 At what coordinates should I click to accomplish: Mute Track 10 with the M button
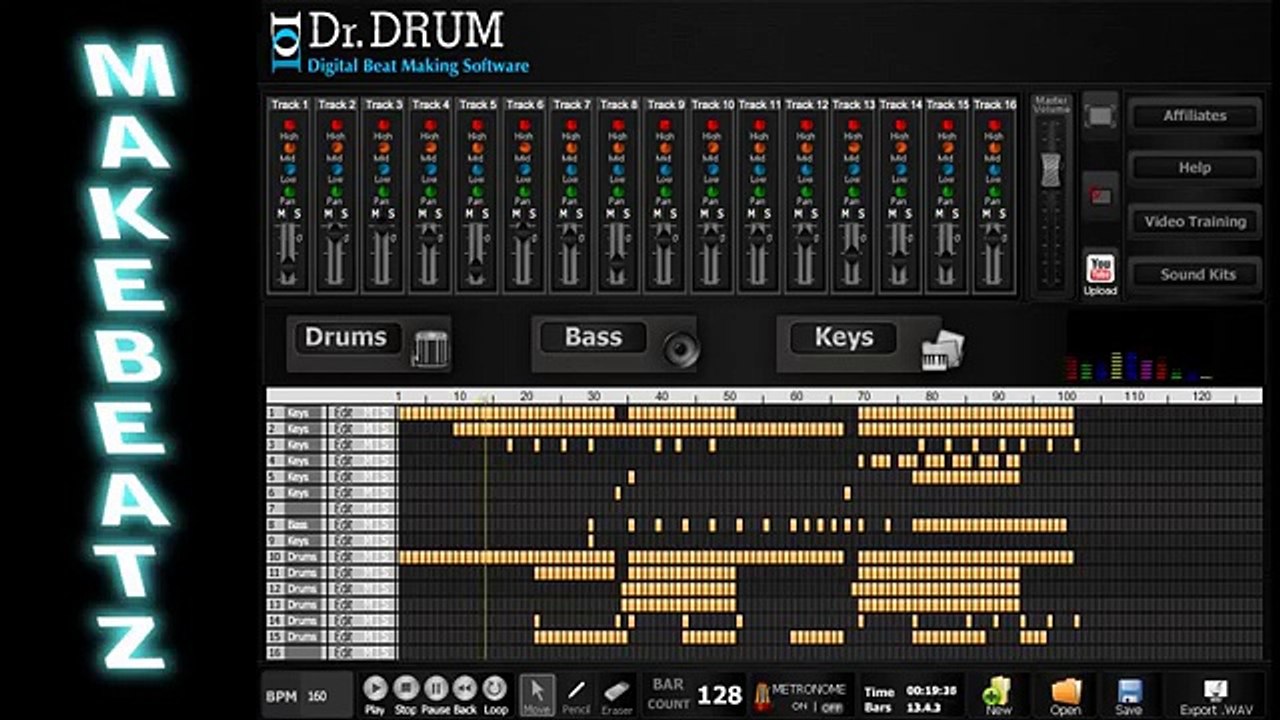click(x=704, y=214)
